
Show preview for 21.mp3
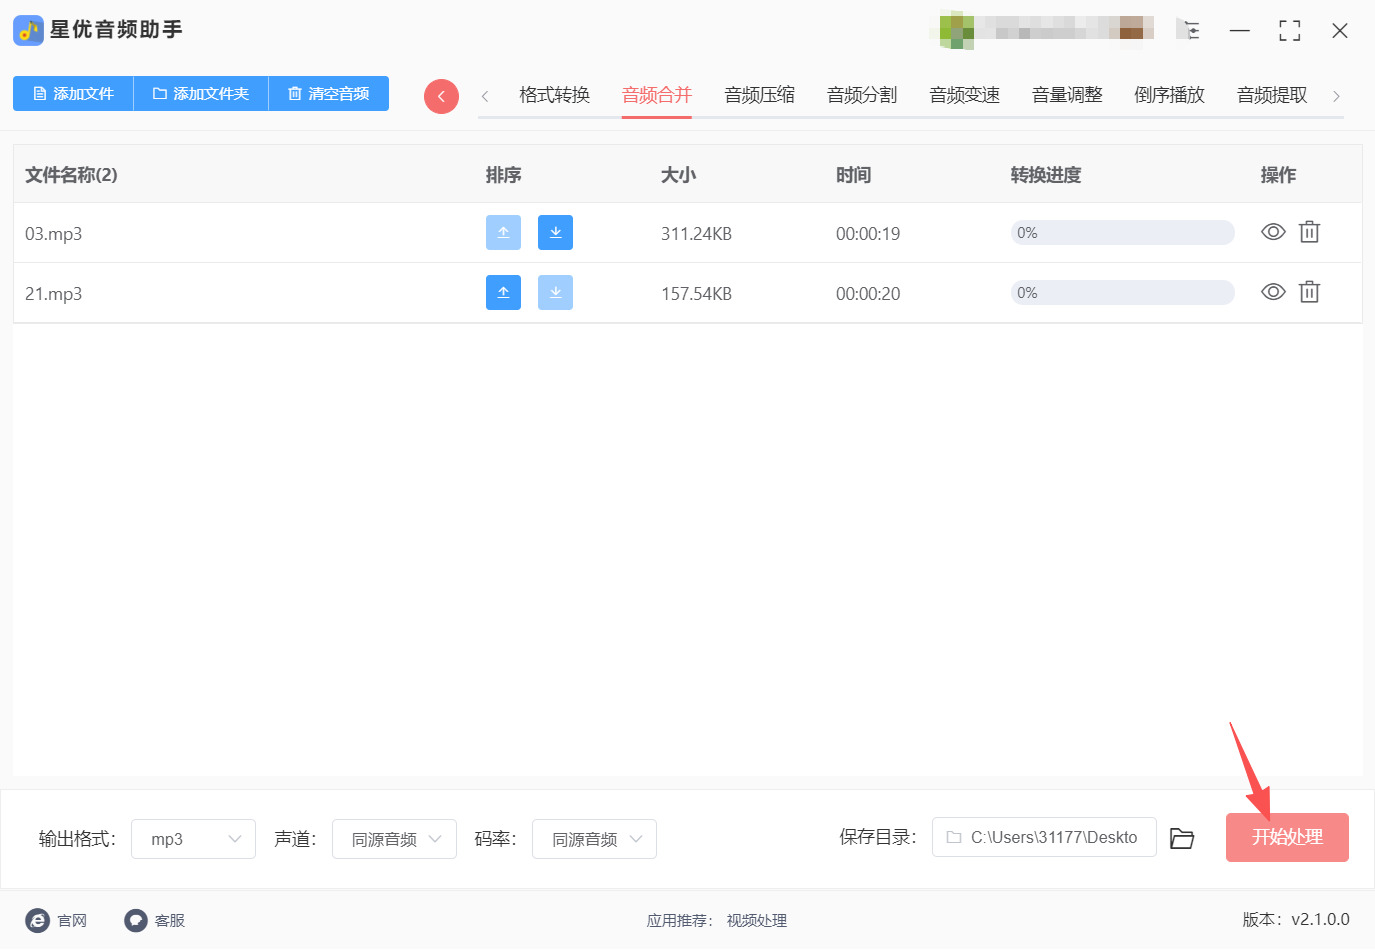tap(1272, 291)
